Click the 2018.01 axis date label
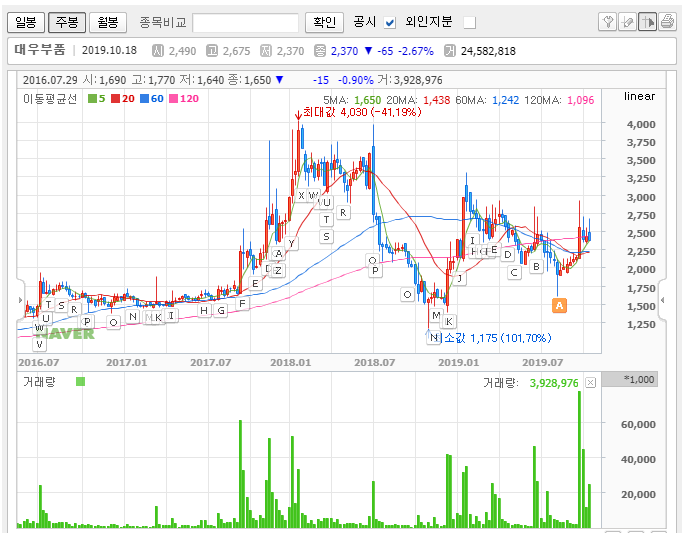 291,363
